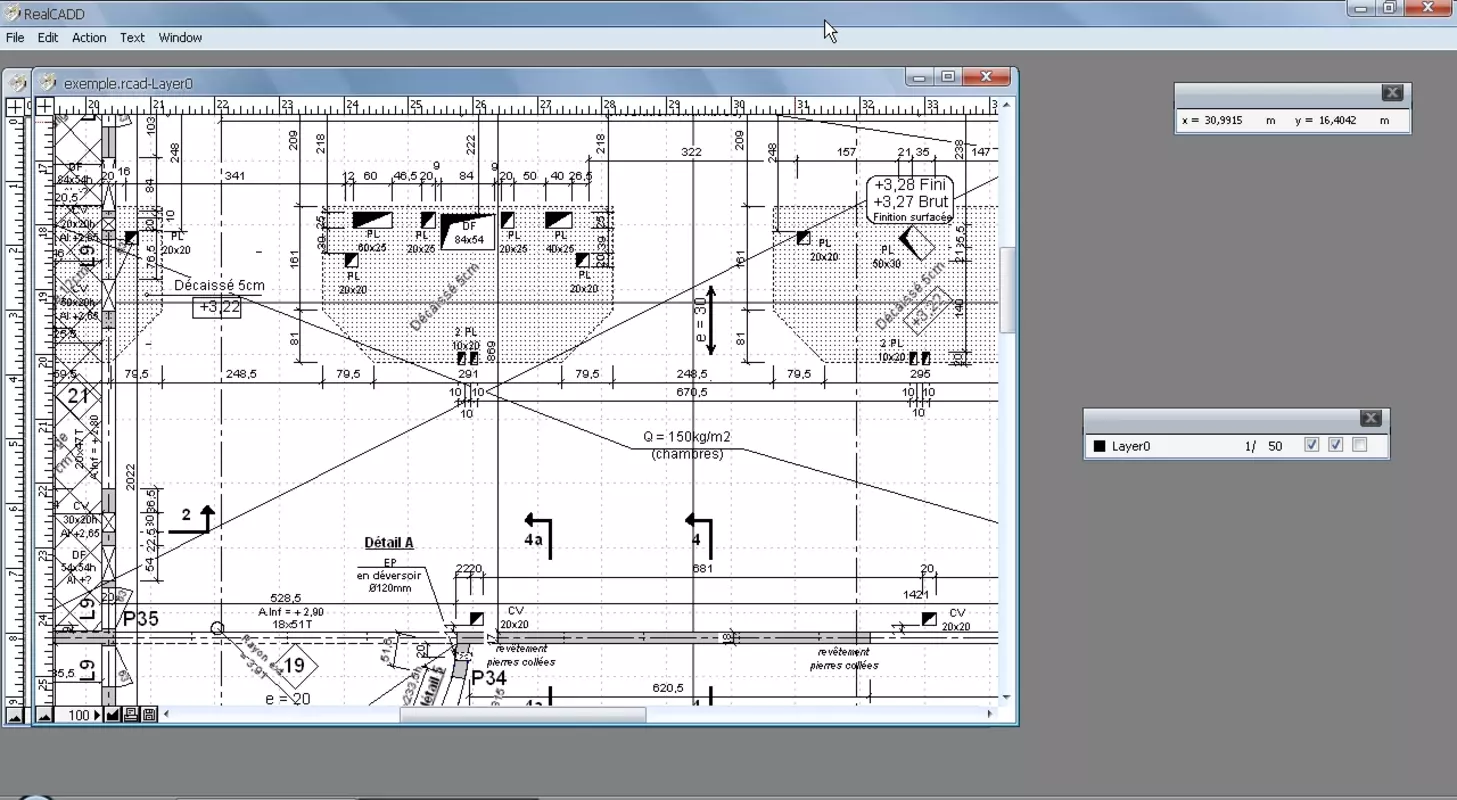Screen dimensions: 1457x800
Task: Maximize the exemple.rcad-Layer0 document window
Action: point(948,77)
